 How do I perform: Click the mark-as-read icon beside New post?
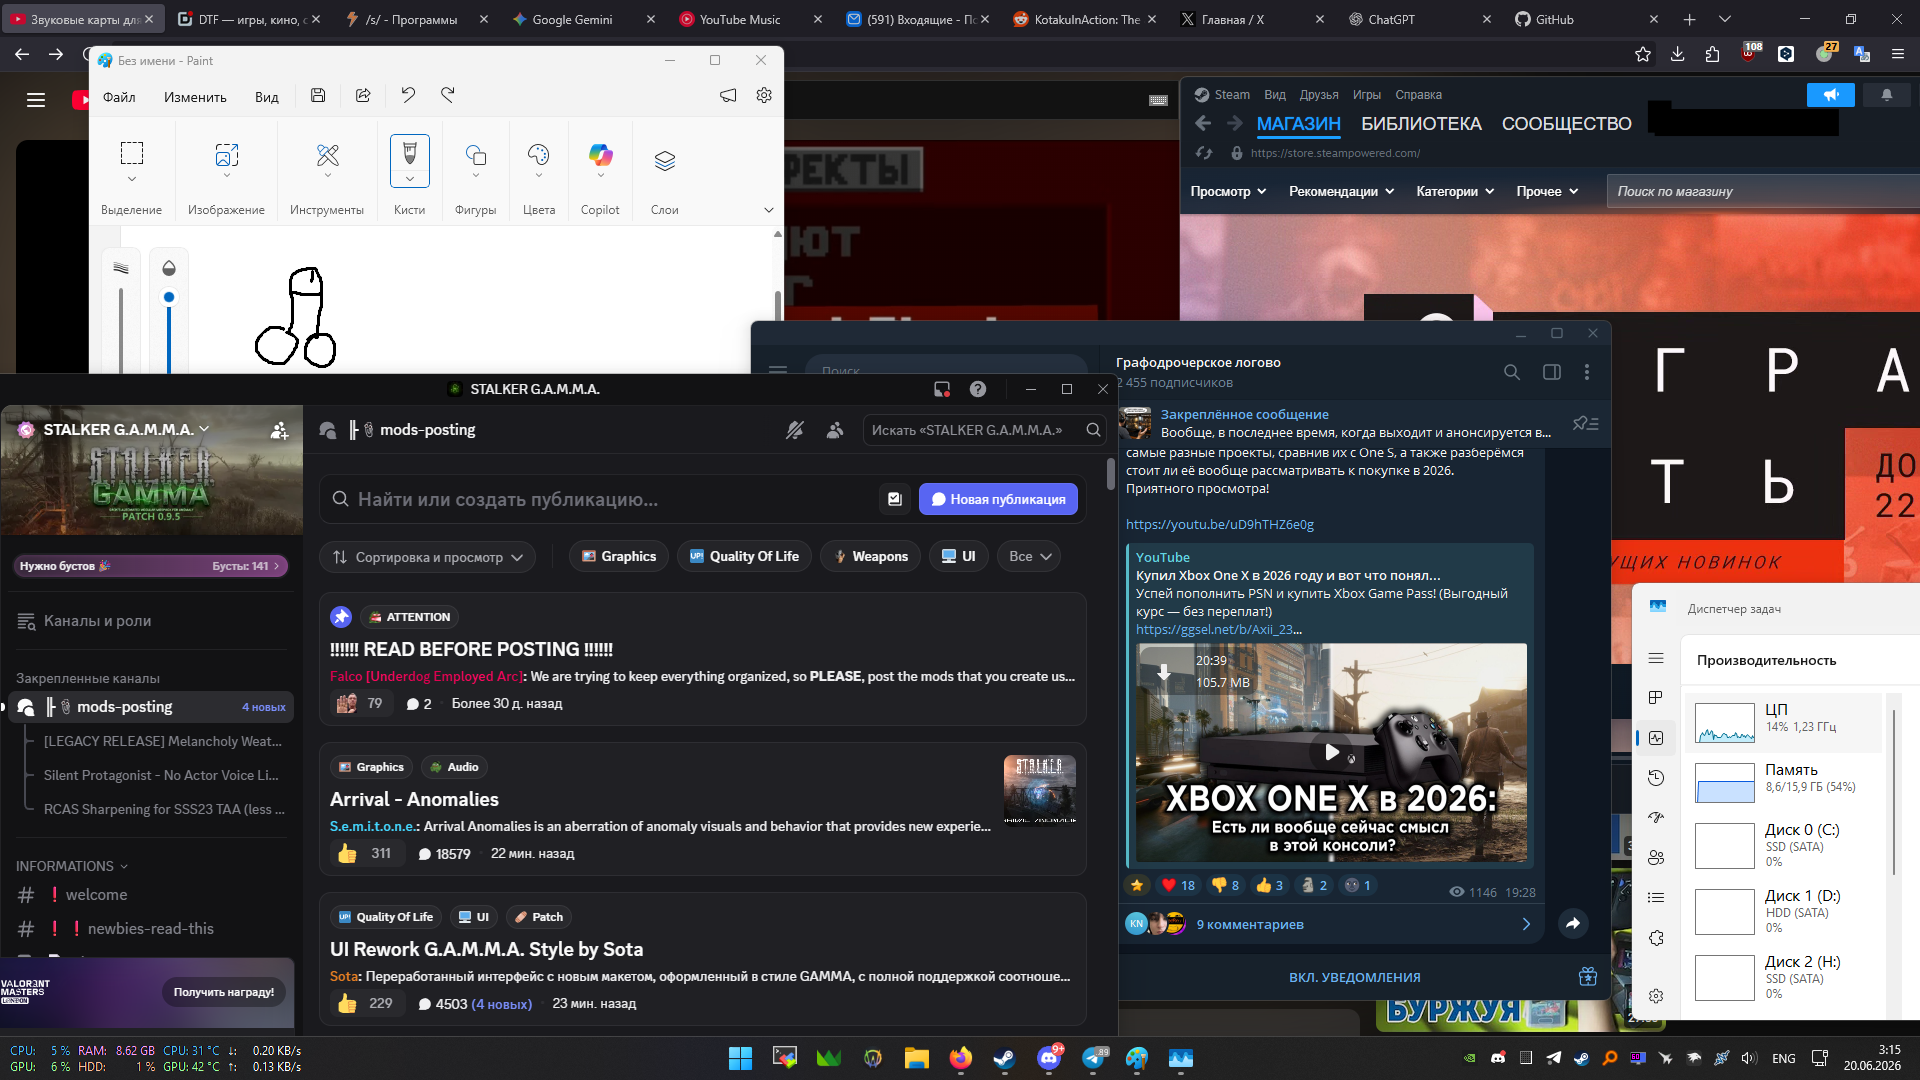(895, 499)
